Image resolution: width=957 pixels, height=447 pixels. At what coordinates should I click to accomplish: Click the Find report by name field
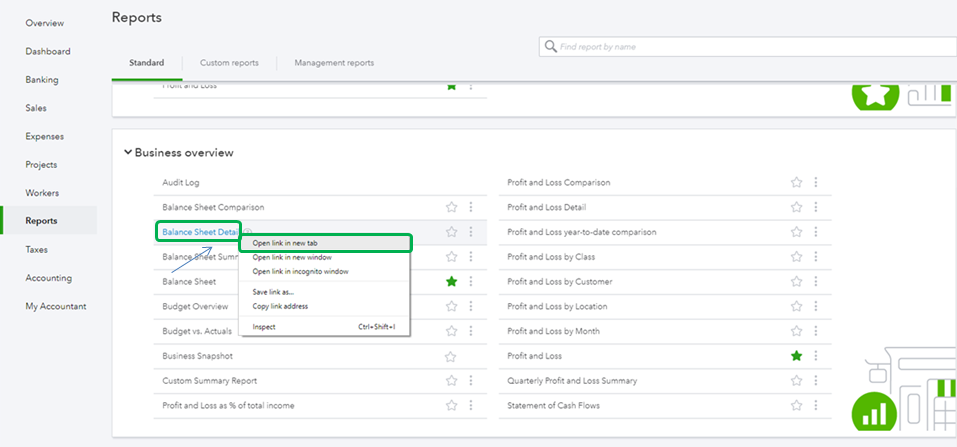pos(740,47)
